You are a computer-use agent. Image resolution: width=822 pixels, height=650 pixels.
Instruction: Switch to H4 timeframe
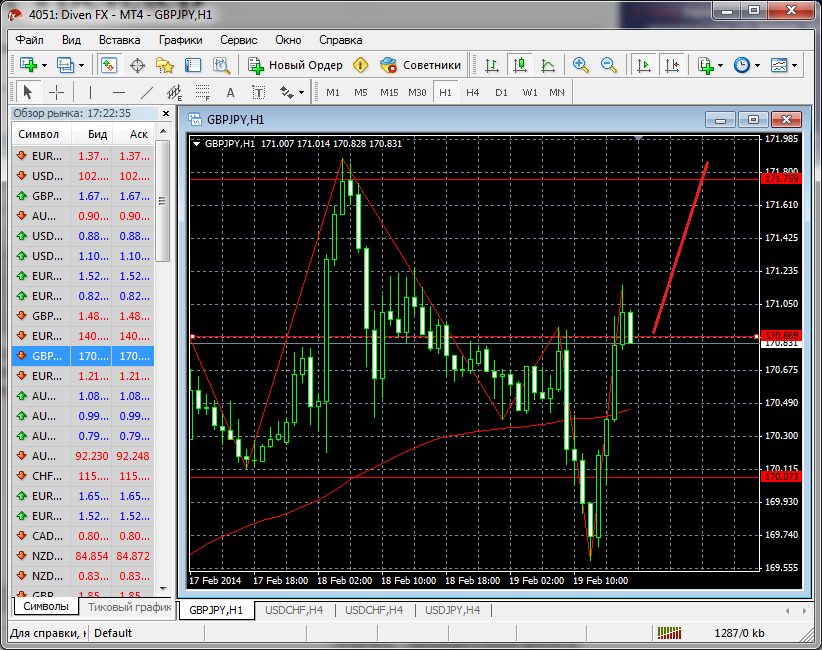[x=473, y=93]
